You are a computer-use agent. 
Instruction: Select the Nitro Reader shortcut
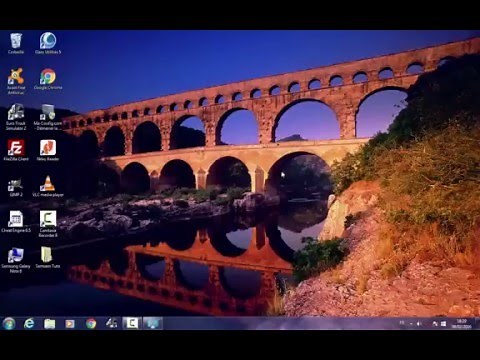pyautogui.click(x=48, y=150)
